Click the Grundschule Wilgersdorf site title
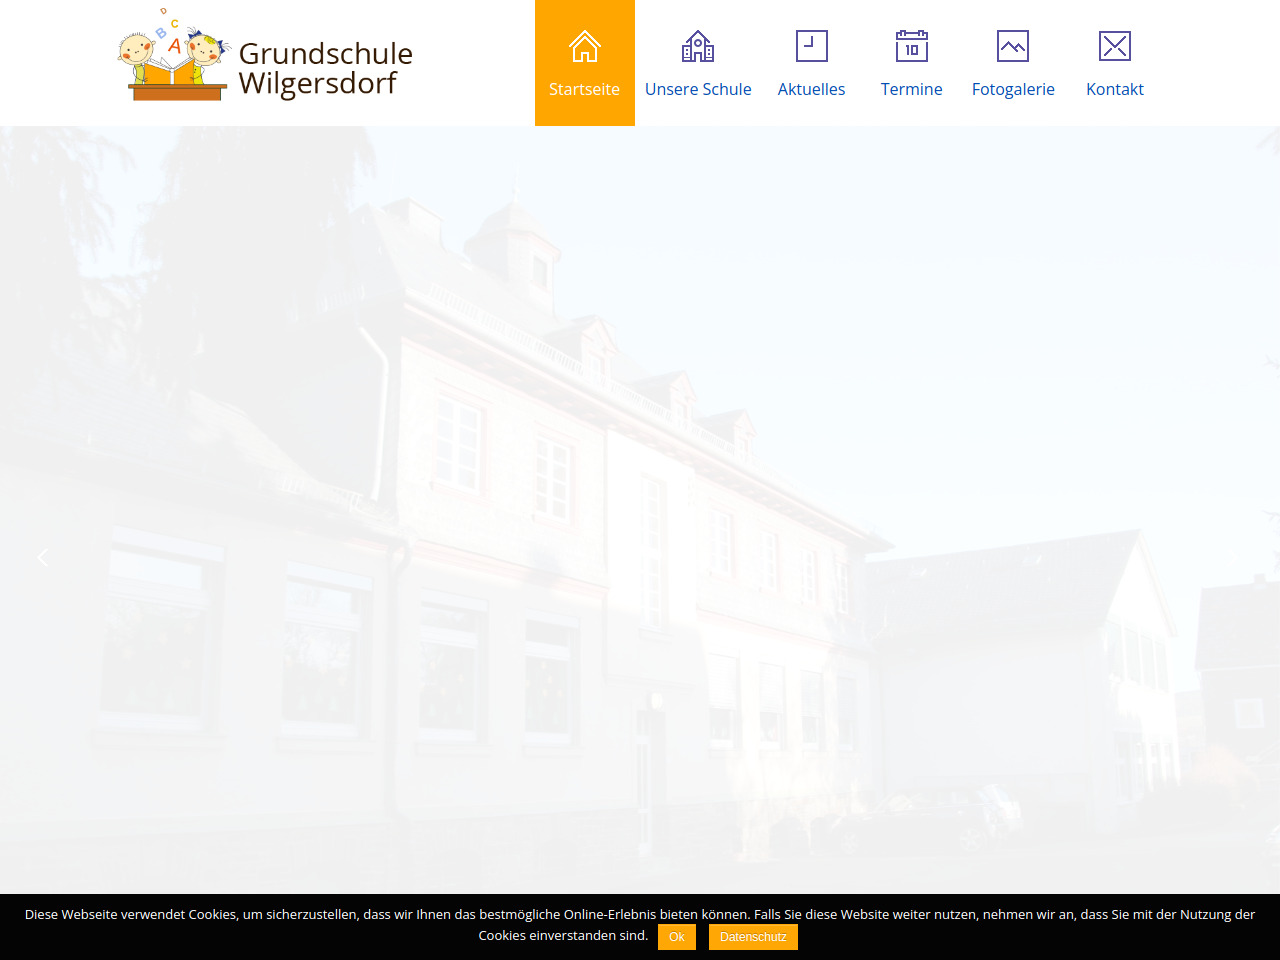1280x960 pixels. [325, 68]
